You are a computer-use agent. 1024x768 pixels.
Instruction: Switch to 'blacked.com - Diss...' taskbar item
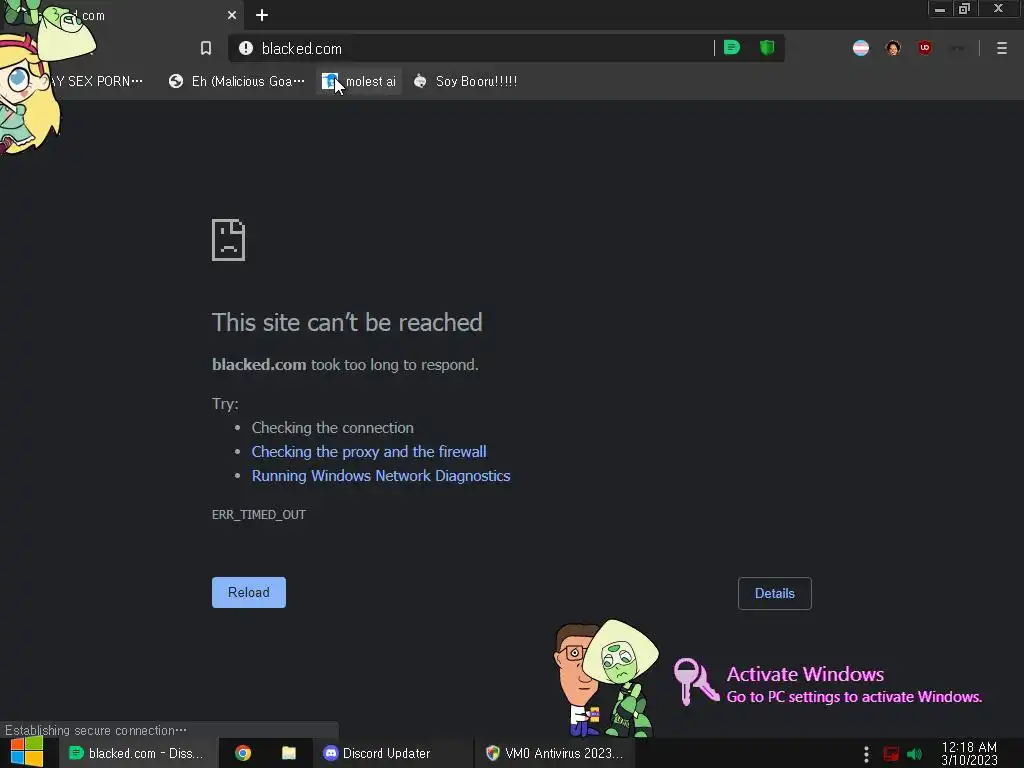coord(136,753)
